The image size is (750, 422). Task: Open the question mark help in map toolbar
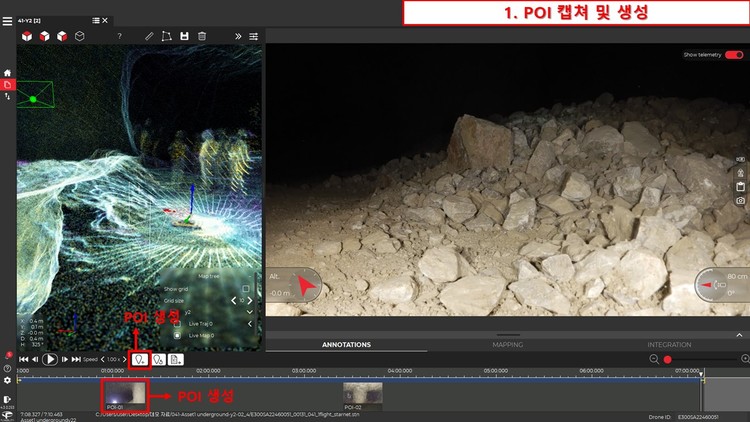tap(120, 36)
